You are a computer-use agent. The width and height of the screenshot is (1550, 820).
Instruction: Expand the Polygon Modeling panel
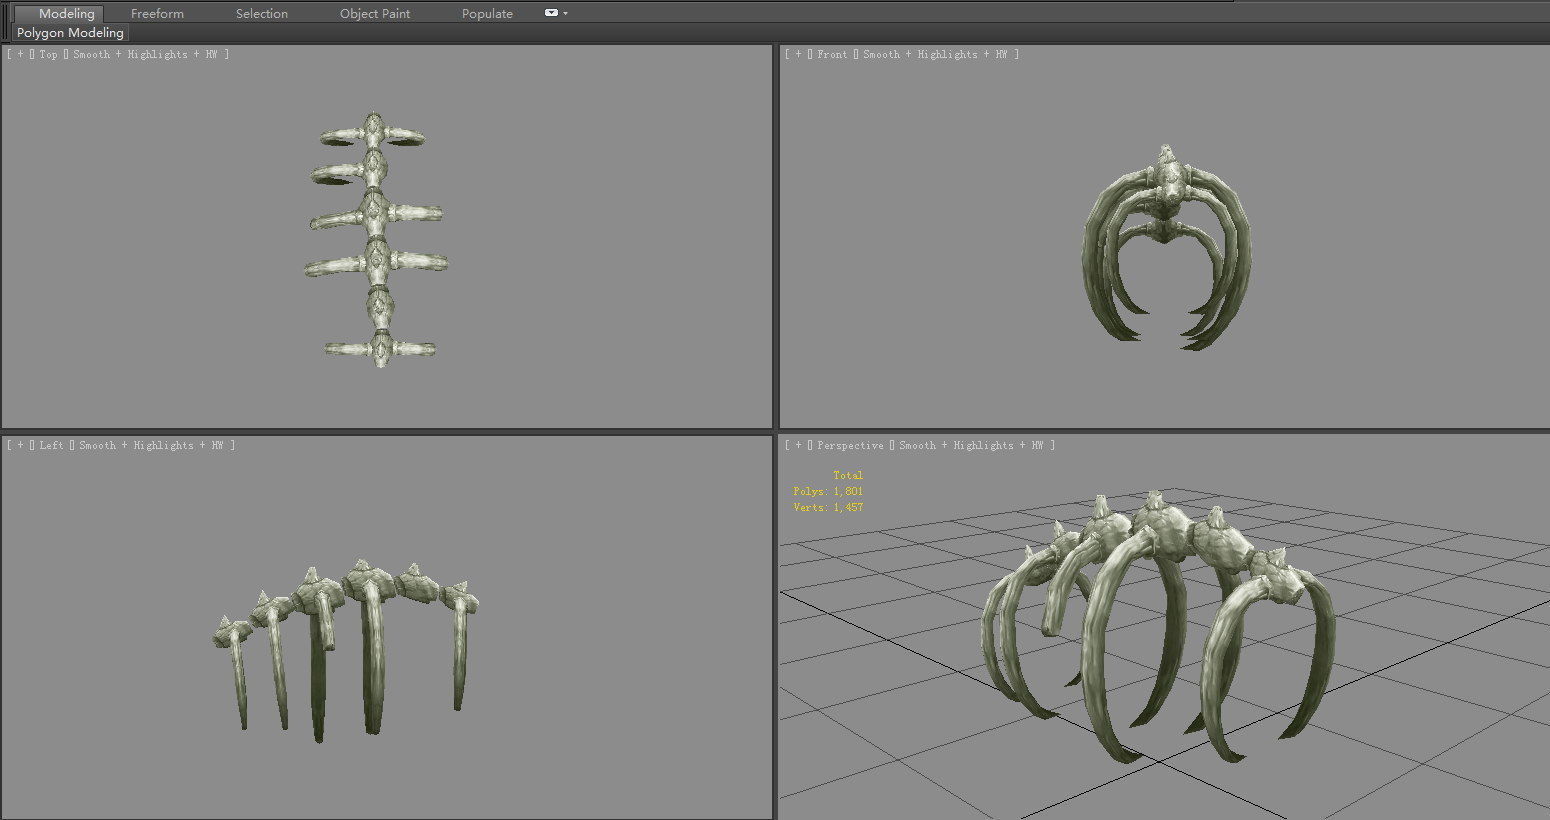[70, 33]
